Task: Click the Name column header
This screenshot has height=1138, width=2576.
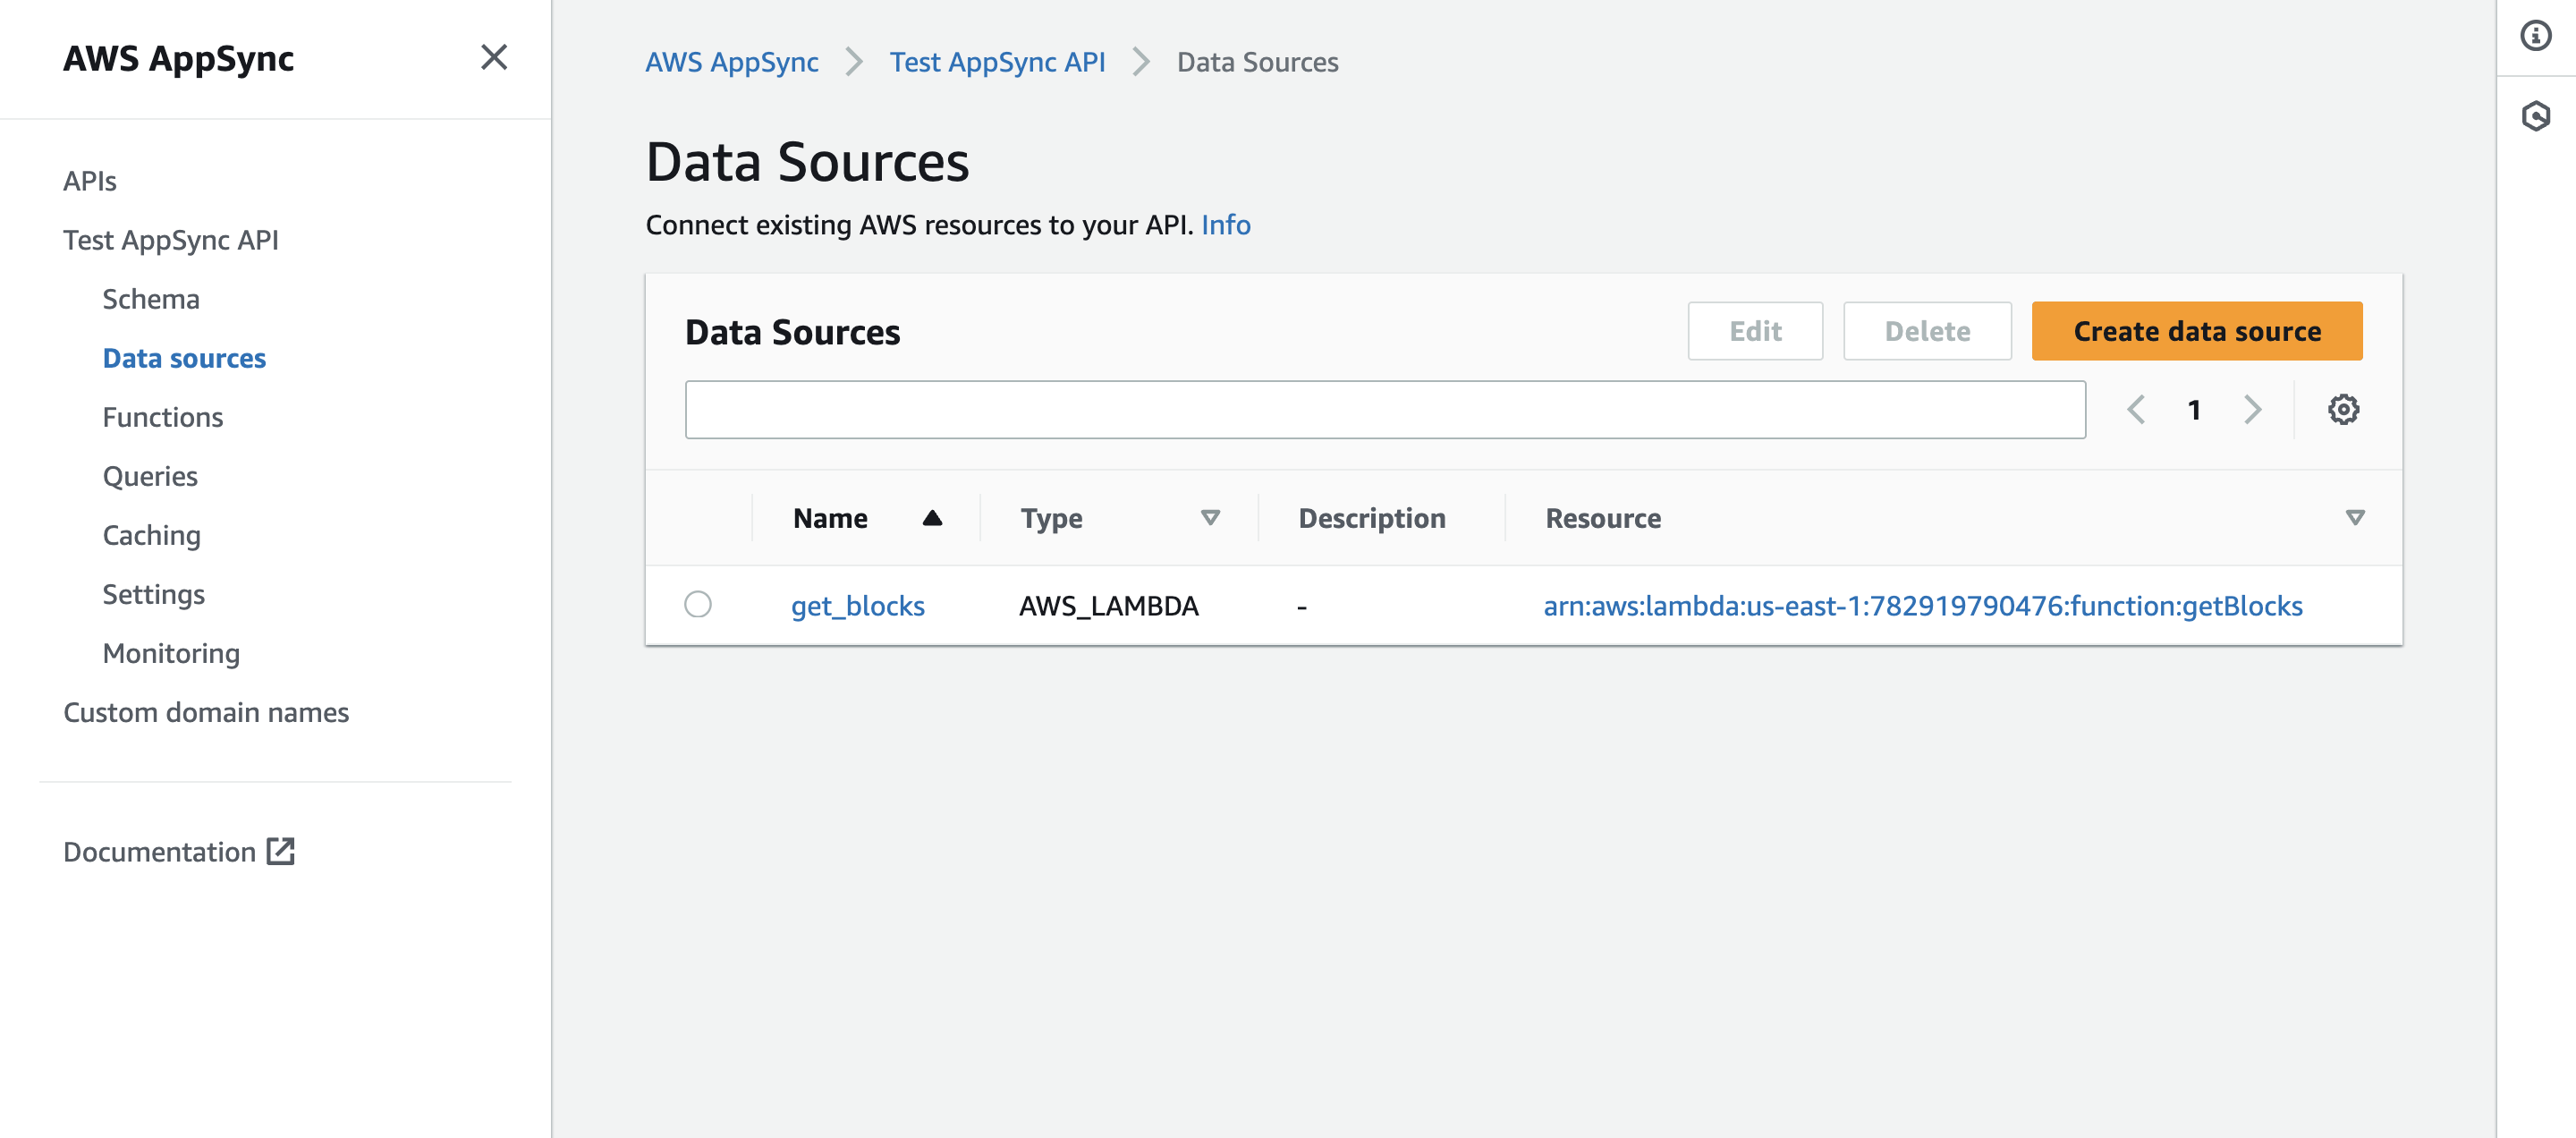Action: 830,518
